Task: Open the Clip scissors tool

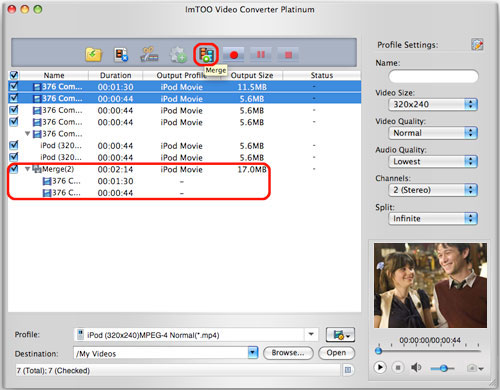Action: click(x=149, y=54)
